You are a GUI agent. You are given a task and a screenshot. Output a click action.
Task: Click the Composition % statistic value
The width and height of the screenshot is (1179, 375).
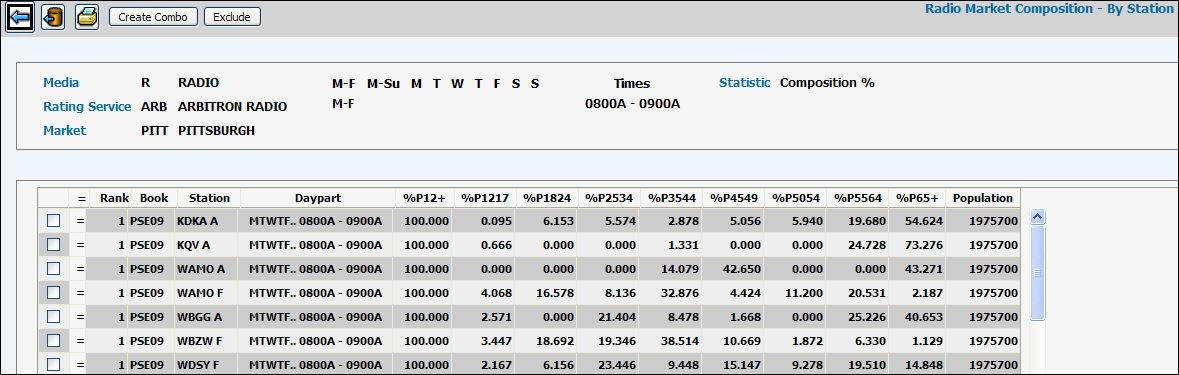827,83
